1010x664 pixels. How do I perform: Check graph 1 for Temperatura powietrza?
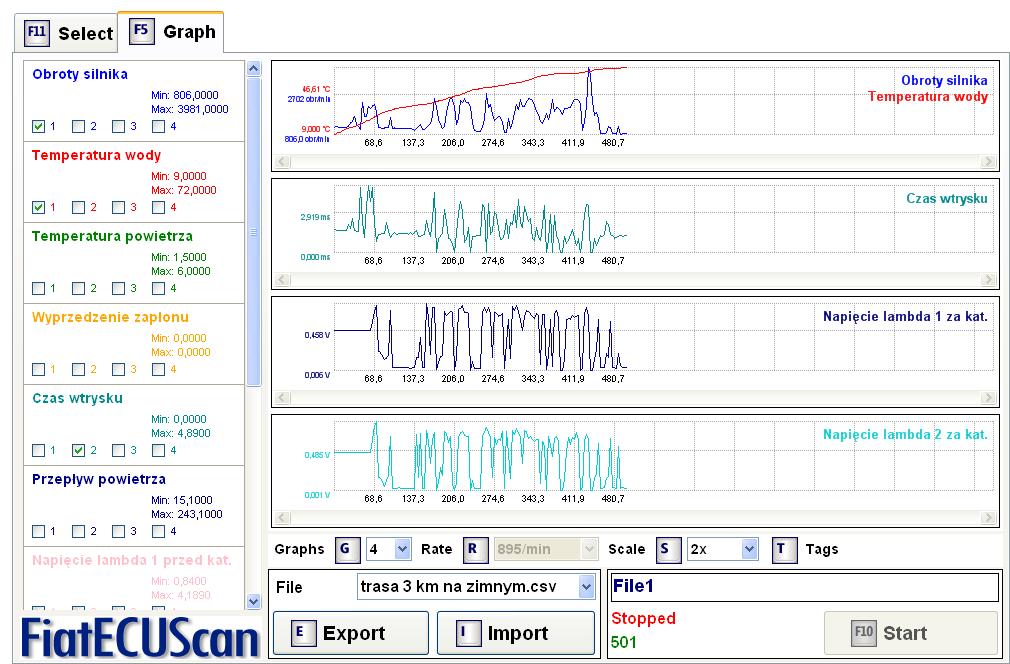39,289
